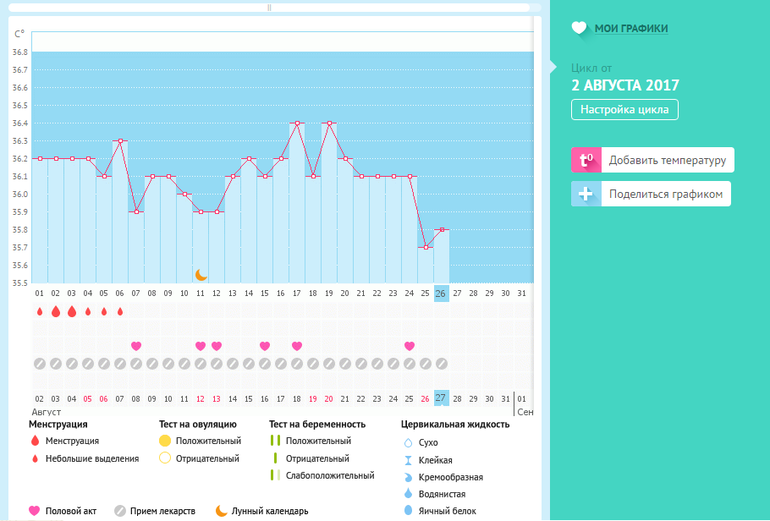The height and width of the screenshot is (521, 770).
Task: Open Настройка цикла settings
Action: (x=625, y=110)
